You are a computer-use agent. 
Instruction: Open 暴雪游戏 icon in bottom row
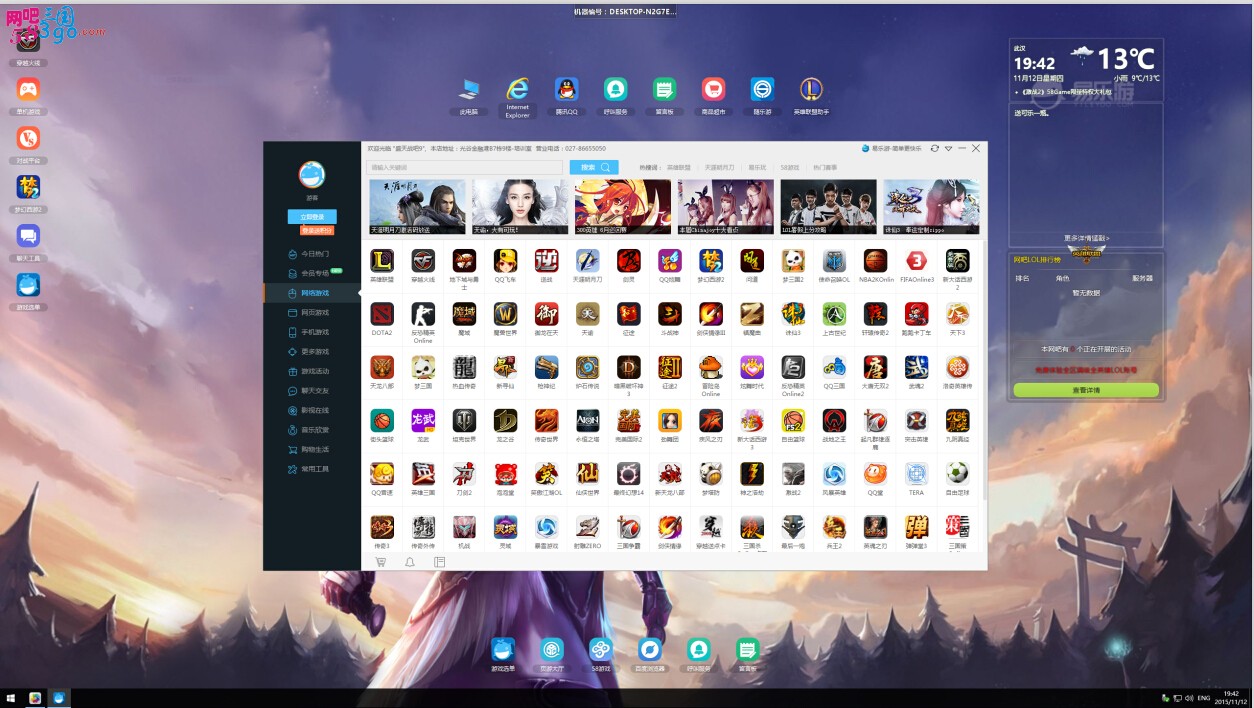click(547, 526)
